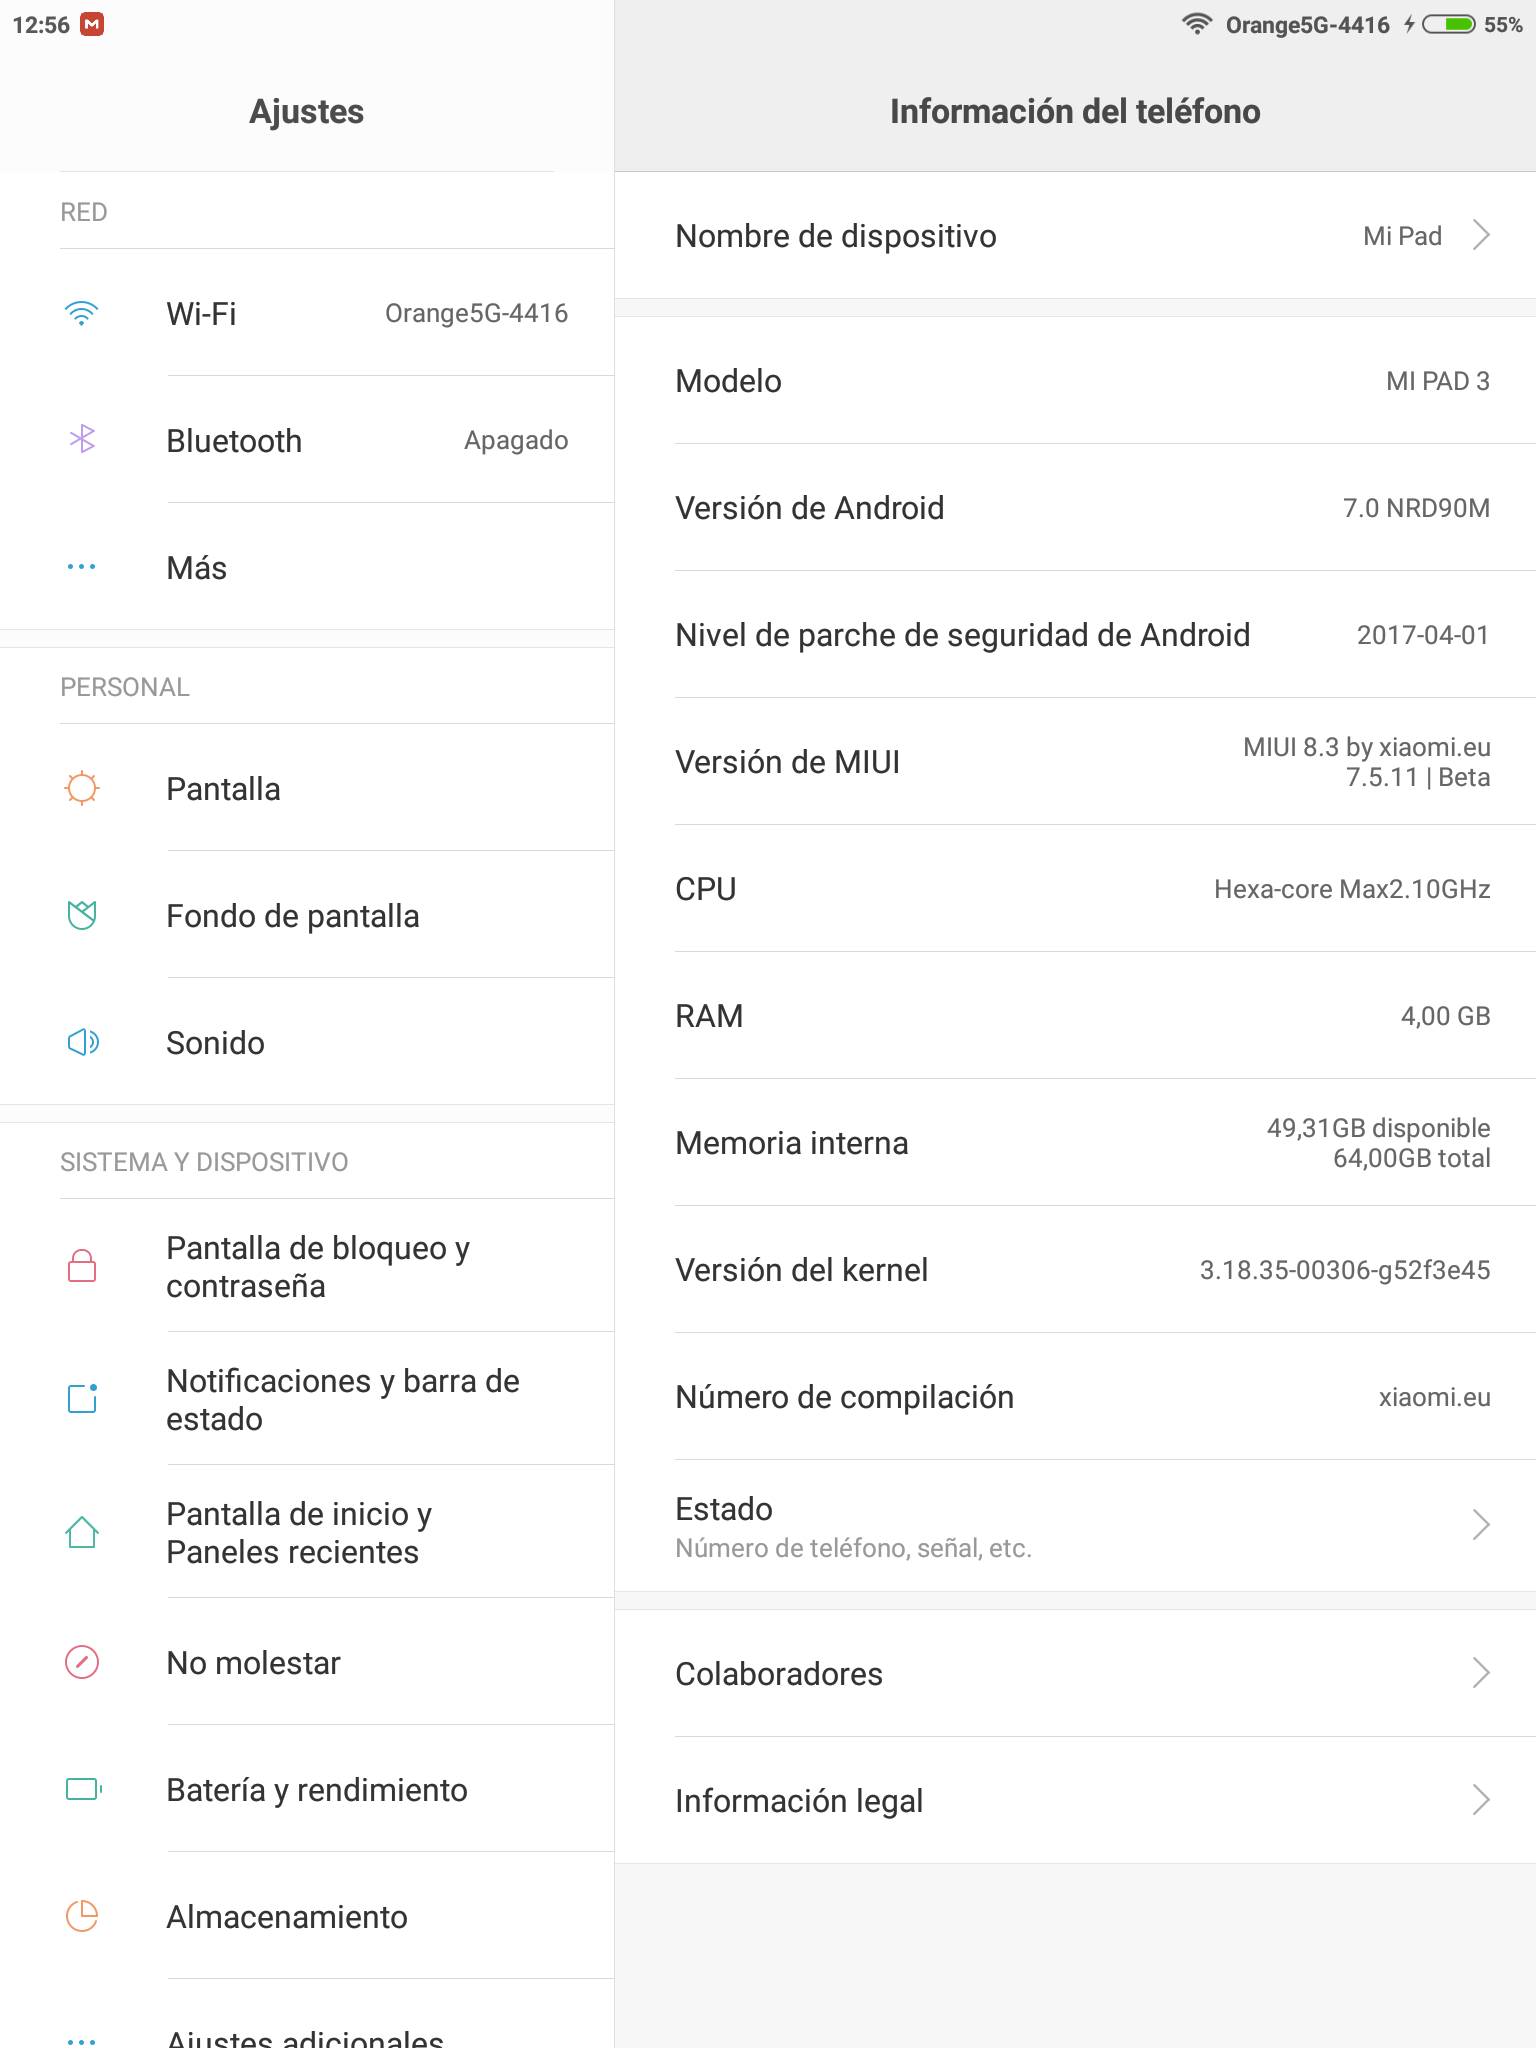
Task: Open the Más network options entry
Action: point(307,567)
